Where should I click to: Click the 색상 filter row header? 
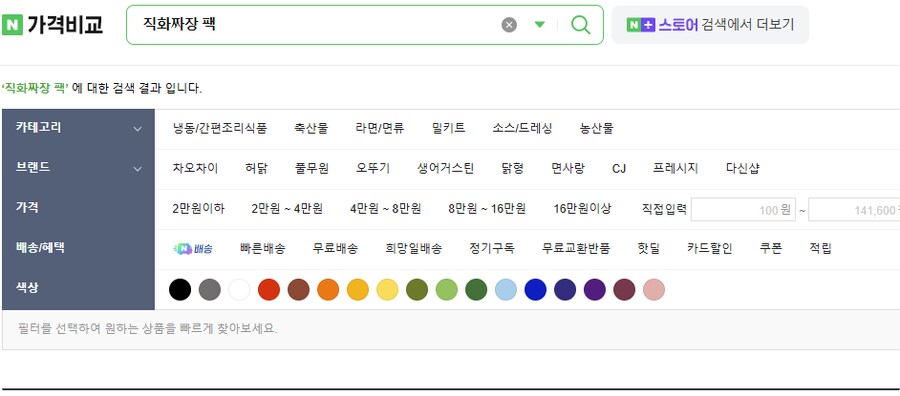point(78,289)
